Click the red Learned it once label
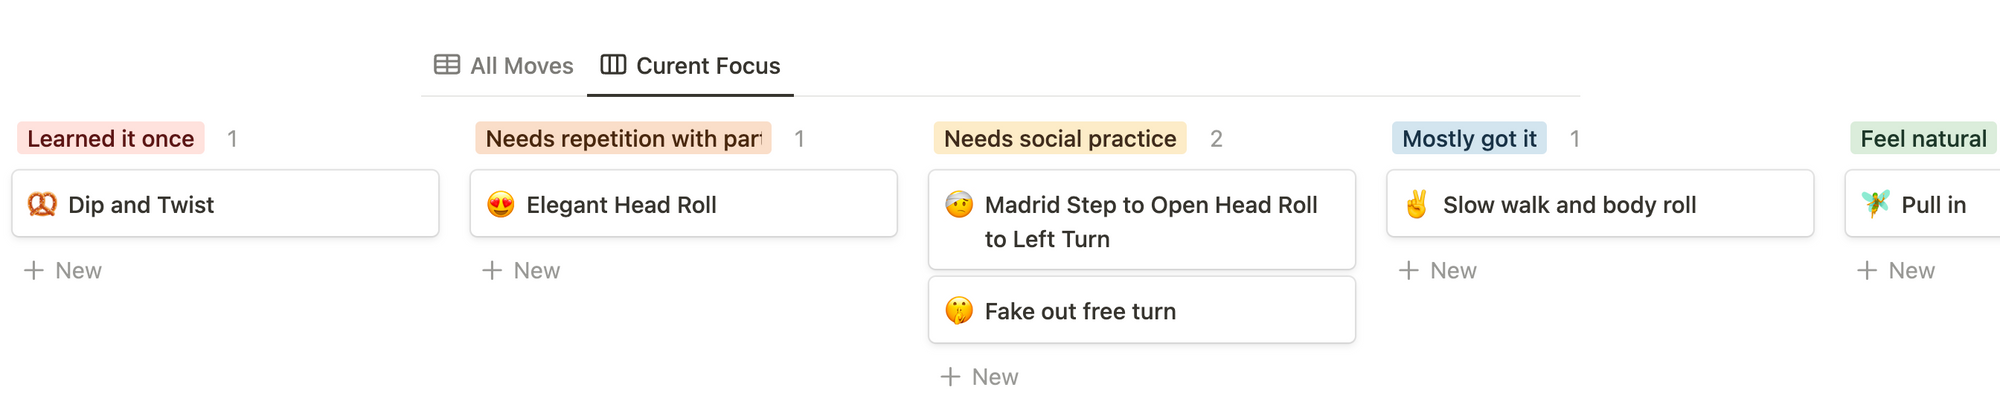The image size is (2000, 414). point(110,139)
